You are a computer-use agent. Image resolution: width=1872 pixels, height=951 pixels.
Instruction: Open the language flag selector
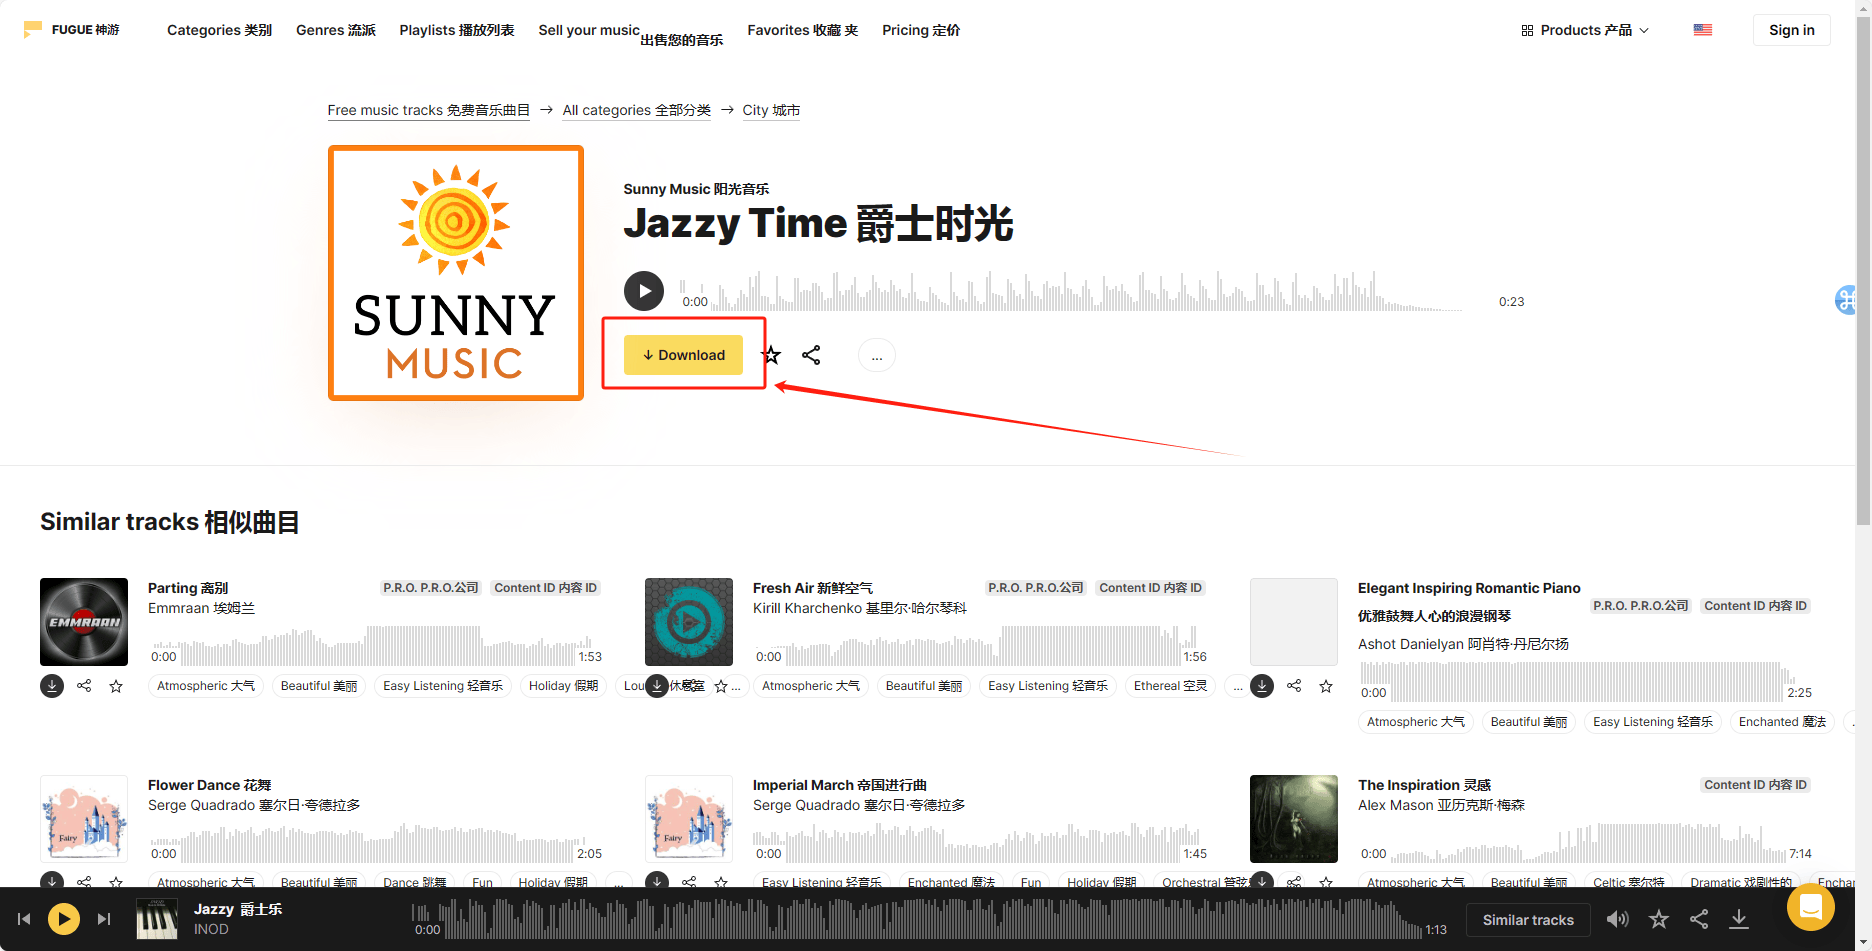[1702, 30]
